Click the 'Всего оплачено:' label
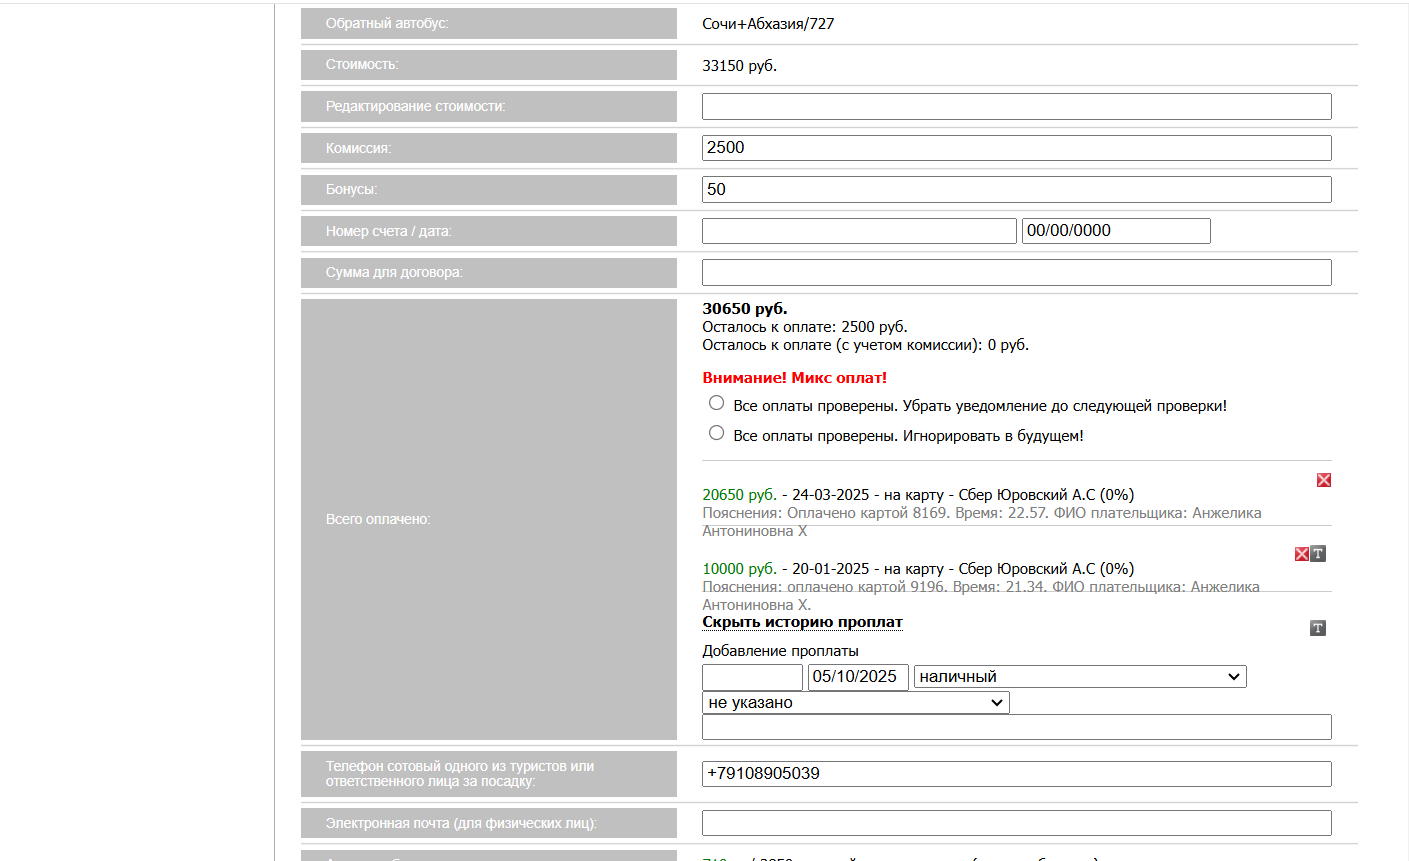This screenshot has width=1409, height=861. [378, 519]
